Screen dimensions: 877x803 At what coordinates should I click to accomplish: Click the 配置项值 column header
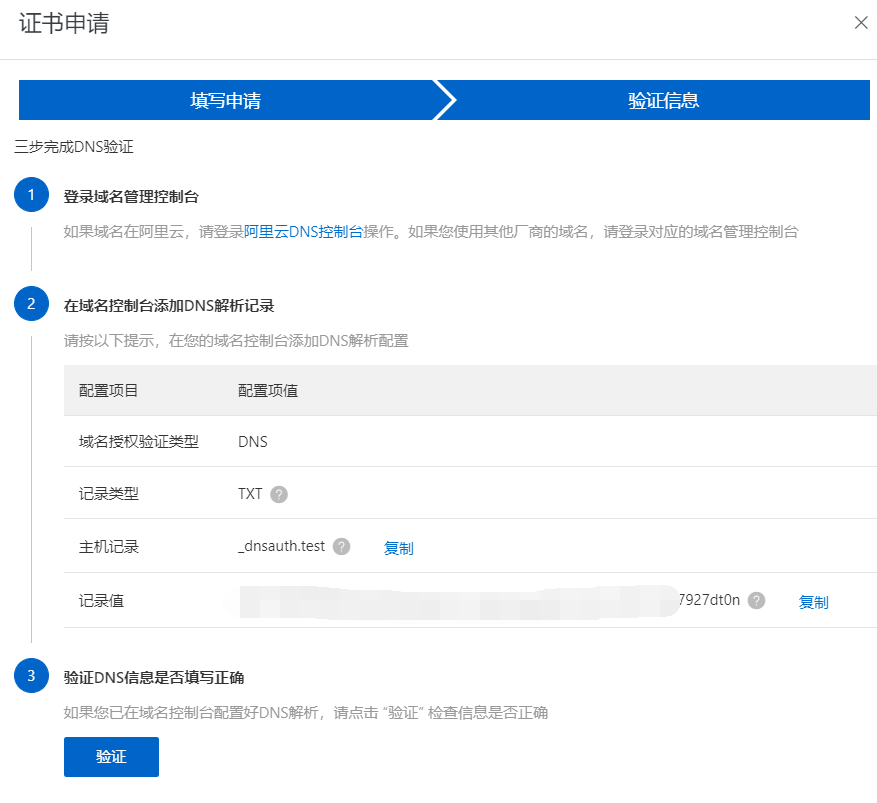[267, 390]
